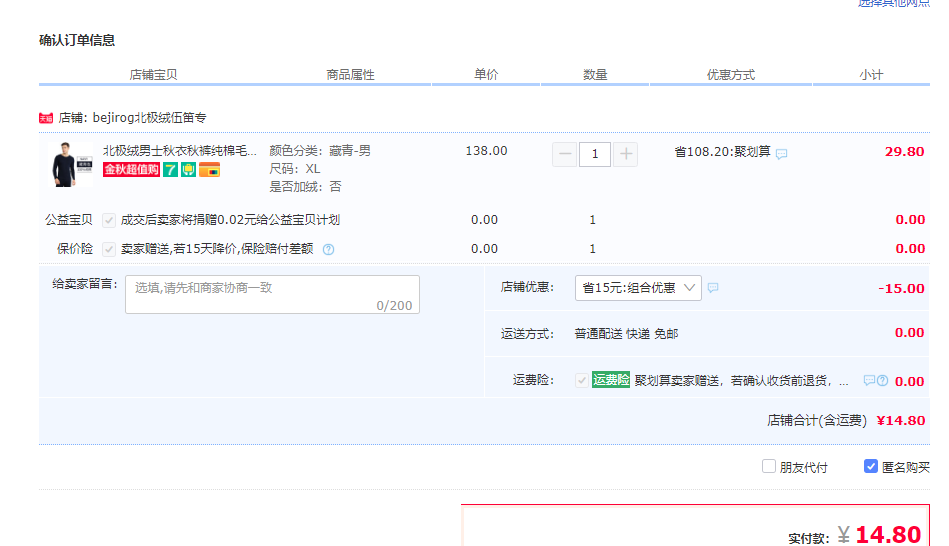949x546 pixels.
Task: Click the green 运费险 tag label
Action: (x=611, y=380)
